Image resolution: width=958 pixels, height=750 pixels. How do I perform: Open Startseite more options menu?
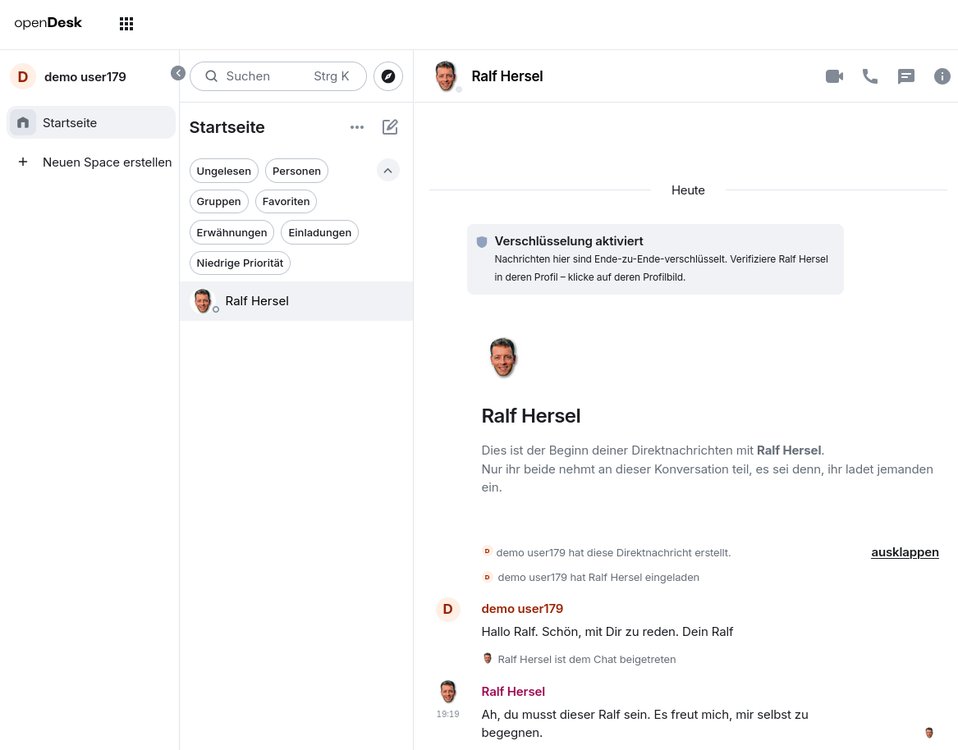click(x=357, y=127)
